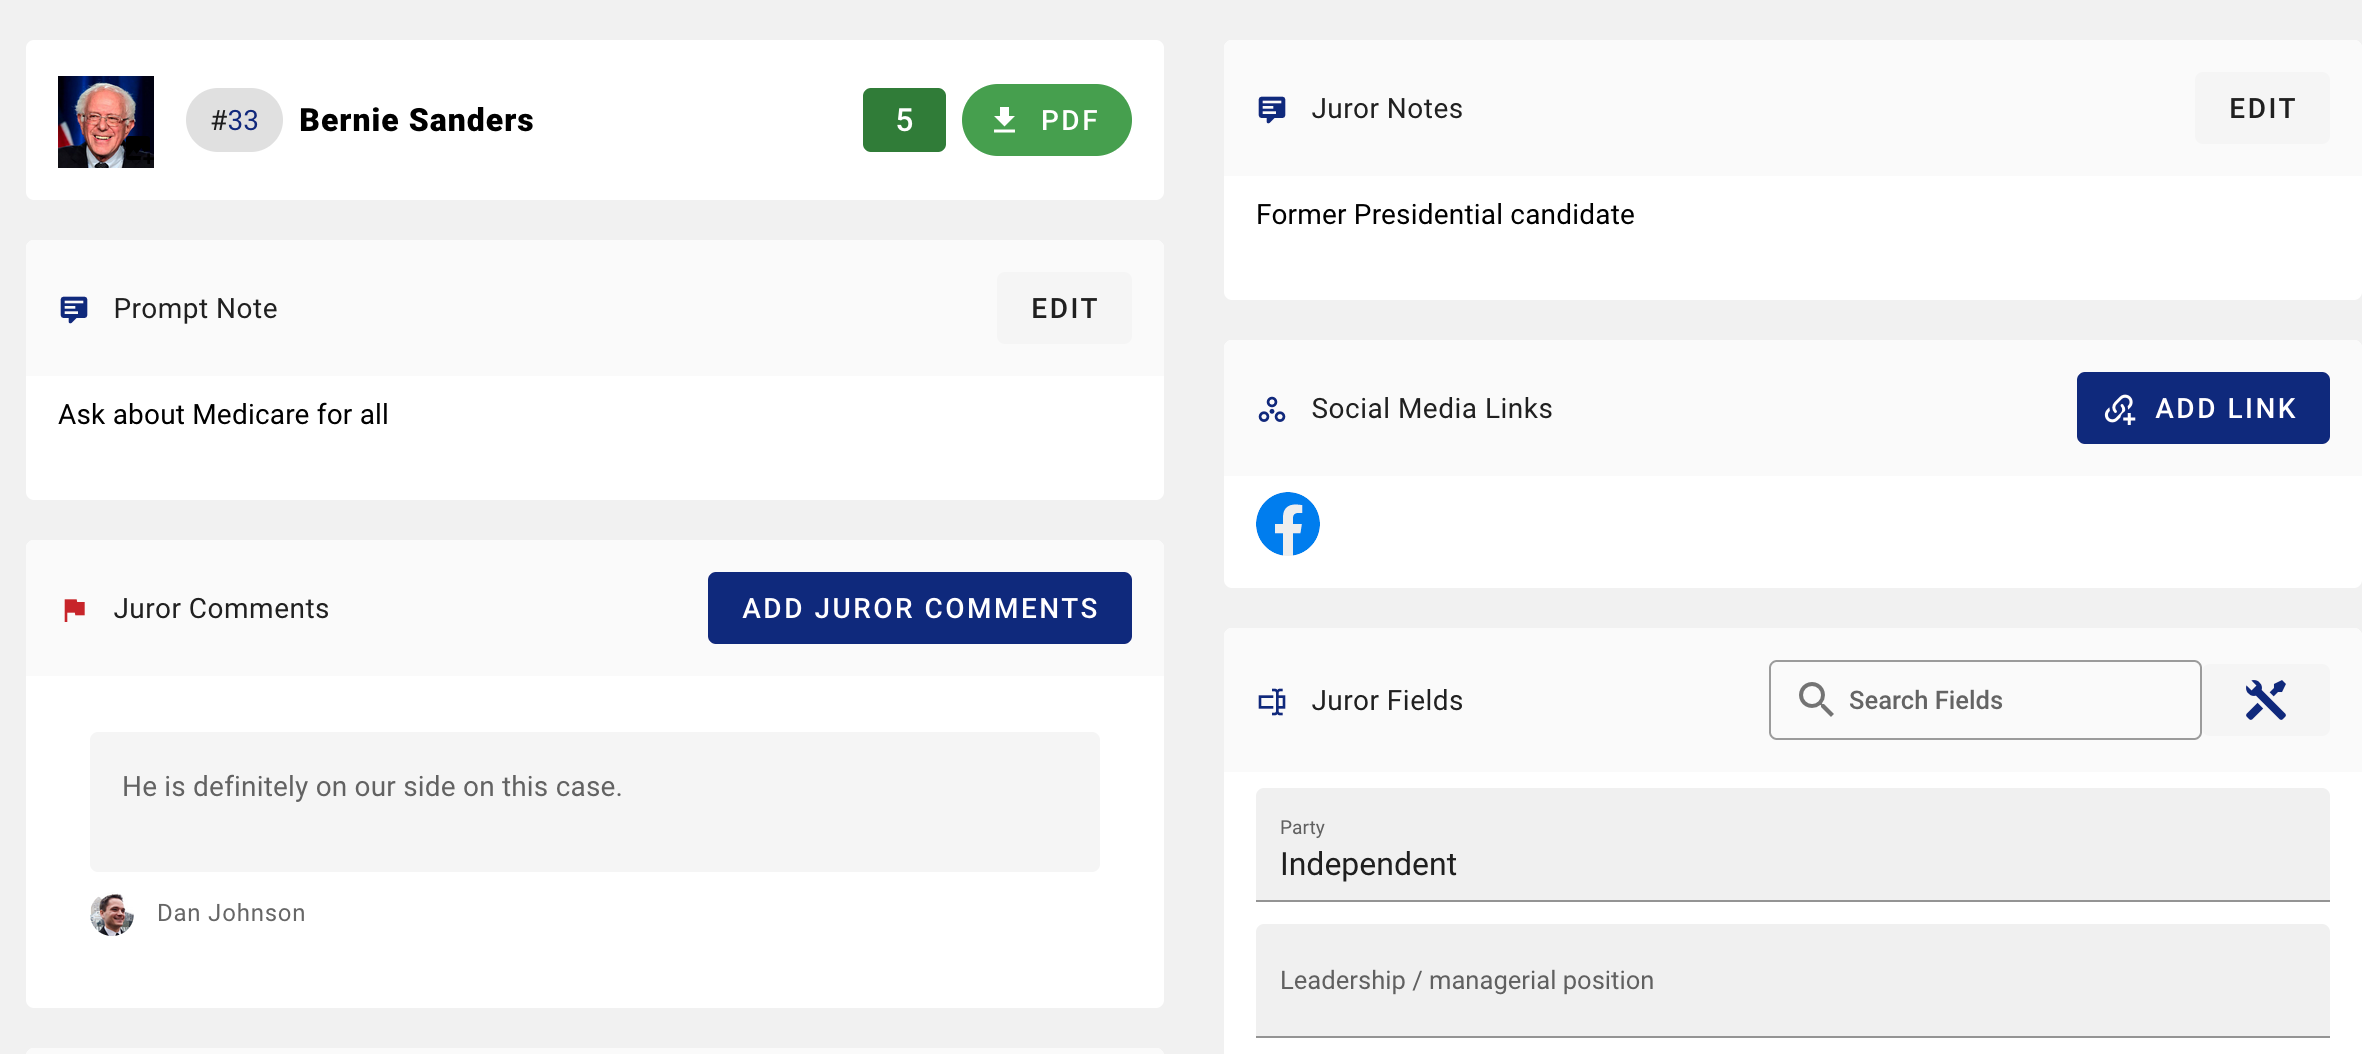Click the ADD LINK button
The image size is (2362, 1054).
click(x=2203, y=408)
